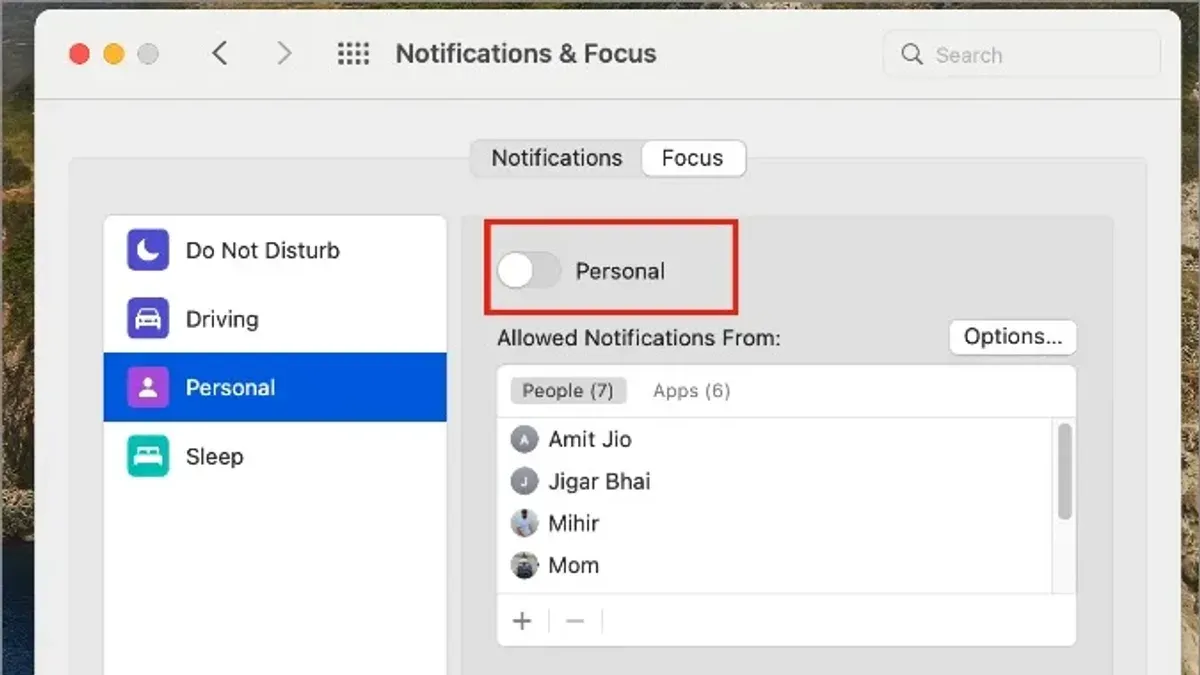Select Mihir in the list

[775, 523]
